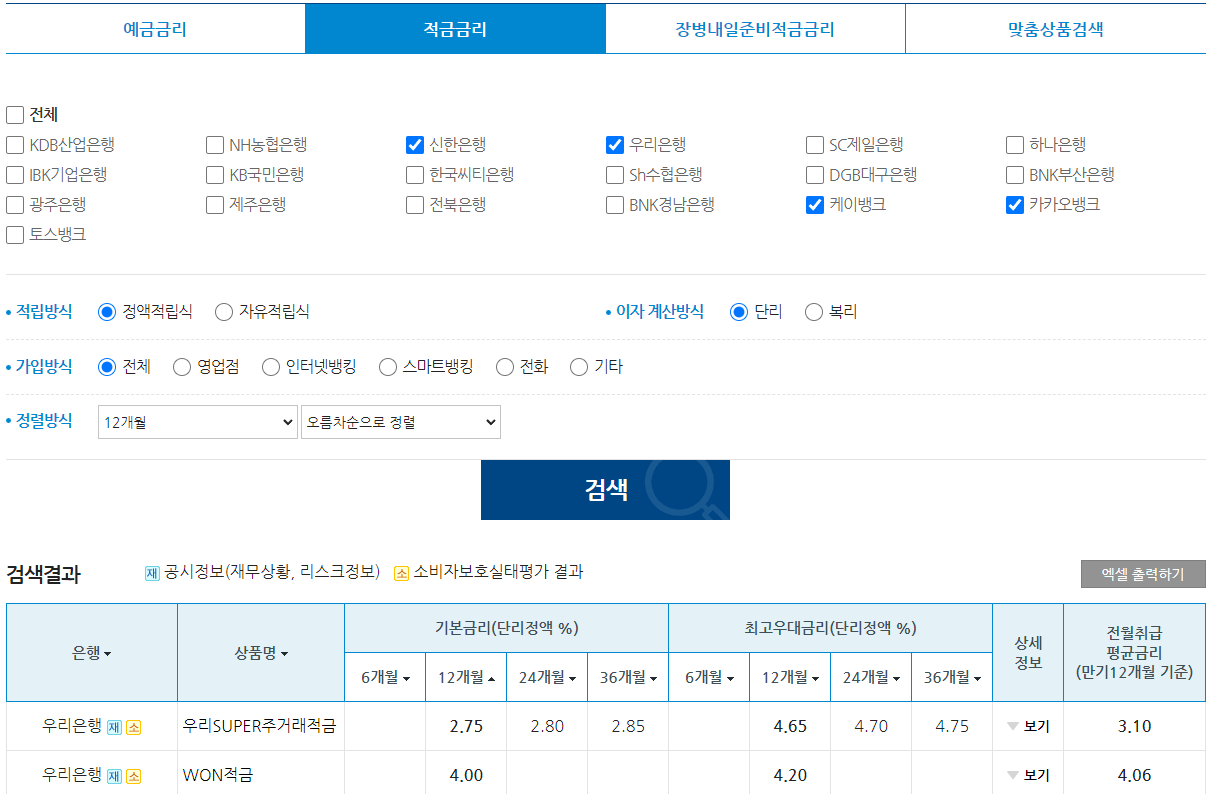Enable the 하나은행 checkbox
Image resolution: width=1213 pixels, height=794 pixels.
(1014, 144)
